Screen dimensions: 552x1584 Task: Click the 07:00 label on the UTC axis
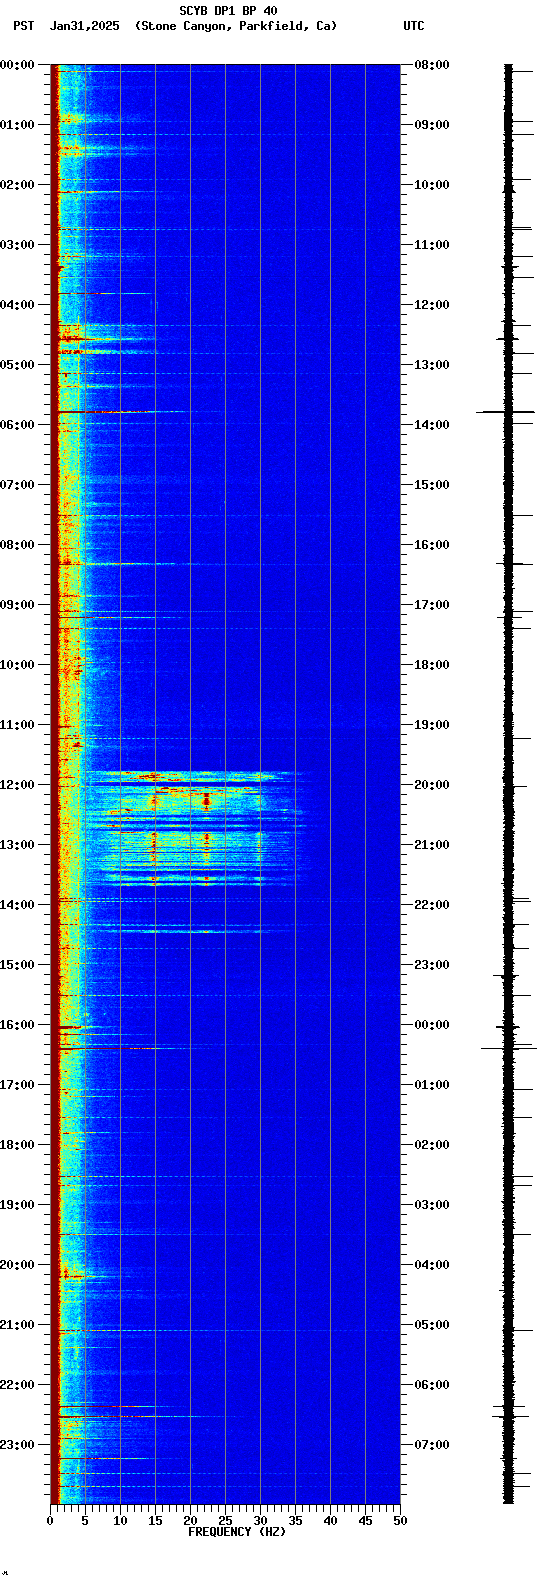click(432, 1445)
